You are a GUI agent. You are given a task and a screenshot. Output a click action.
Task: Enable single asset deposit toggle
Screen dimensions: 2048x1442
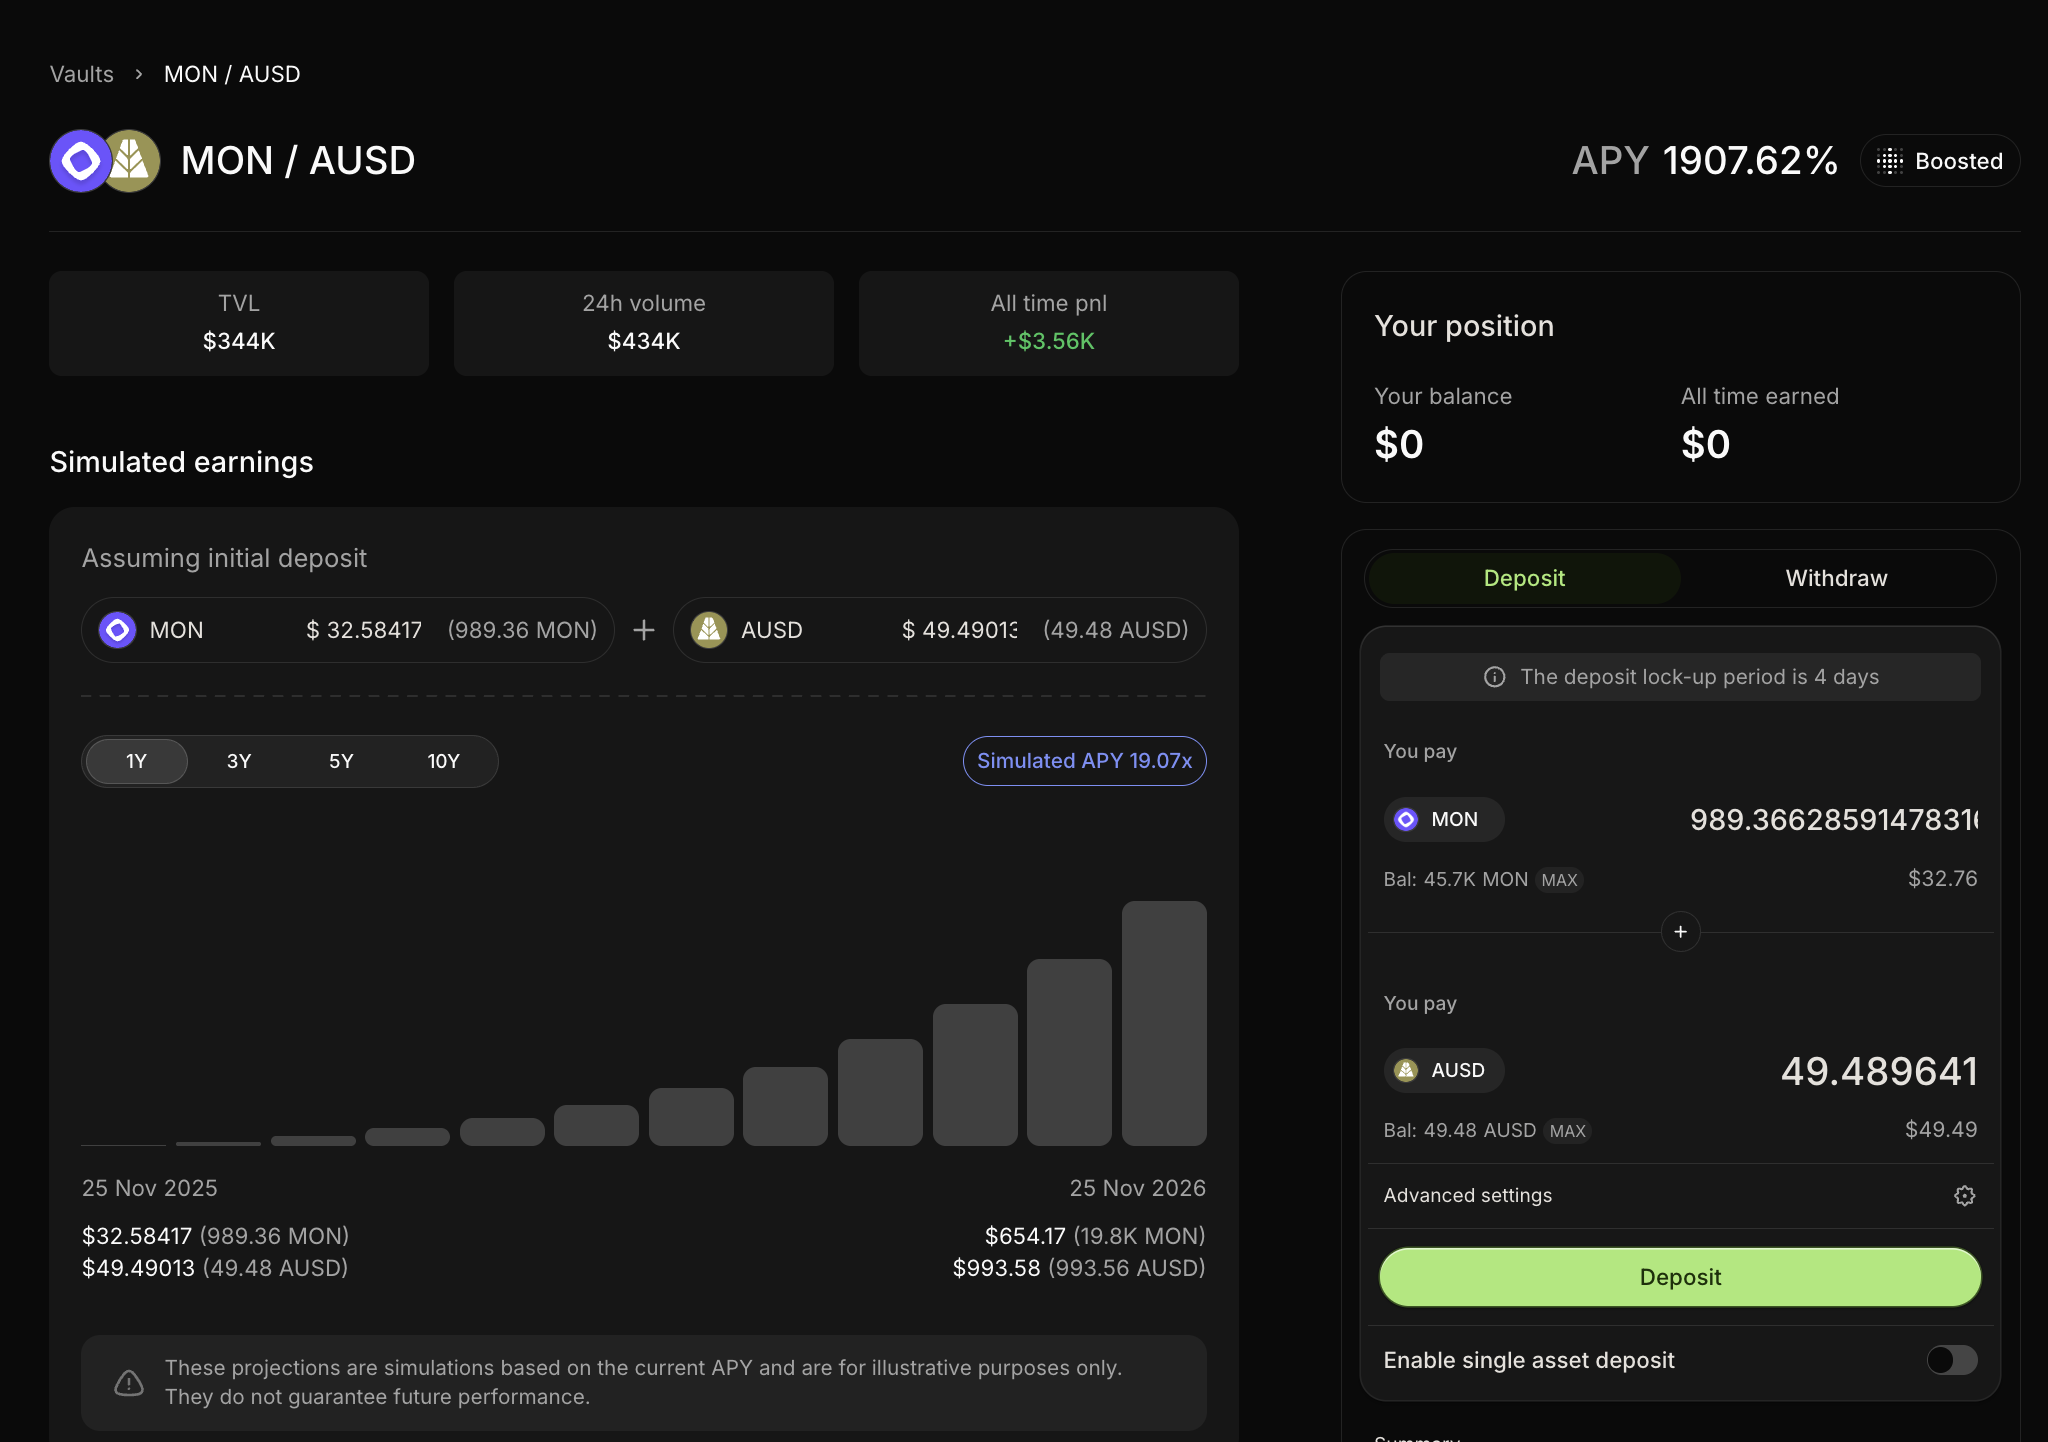point(1951,1360)
